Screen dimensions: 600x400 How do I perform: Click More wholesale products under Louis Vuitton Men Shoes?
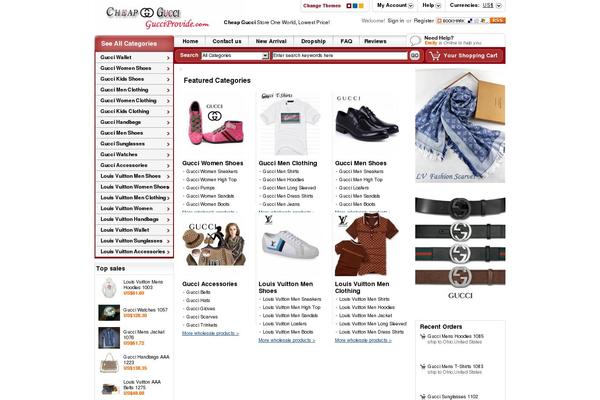287,340
